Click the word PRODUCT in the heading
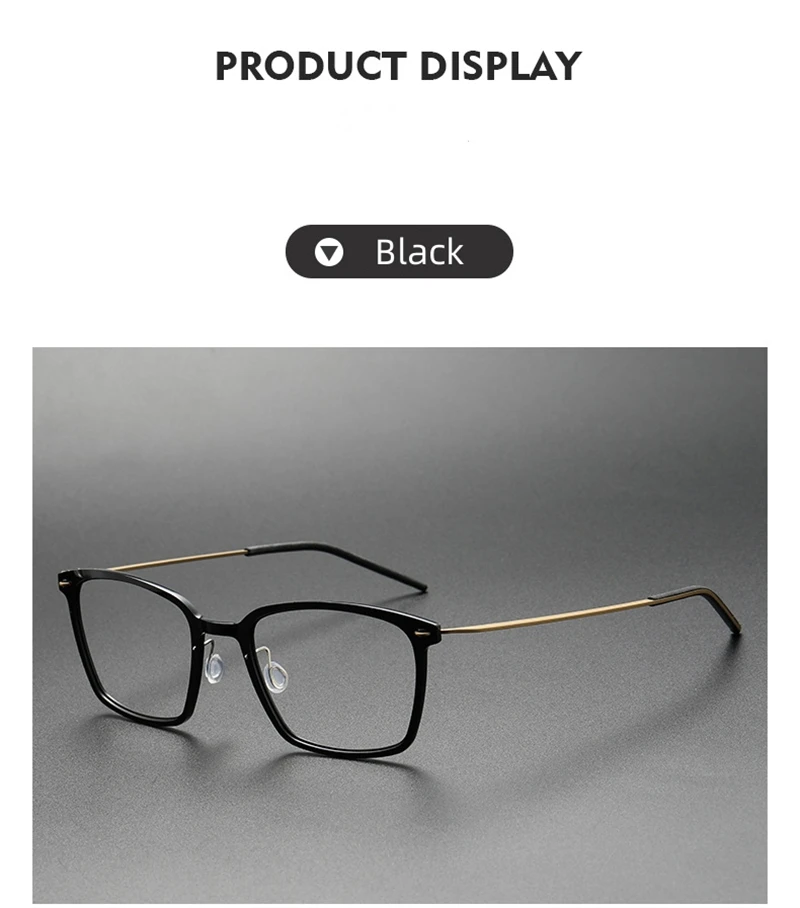Screen dimensions: 800x908 (x=310, y=65)
